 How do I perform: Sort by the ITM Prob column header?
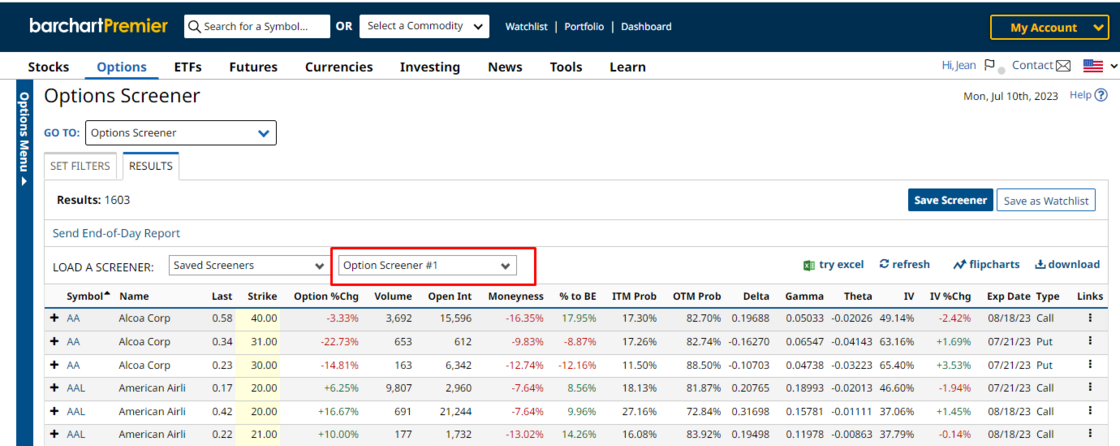(635, 296)
